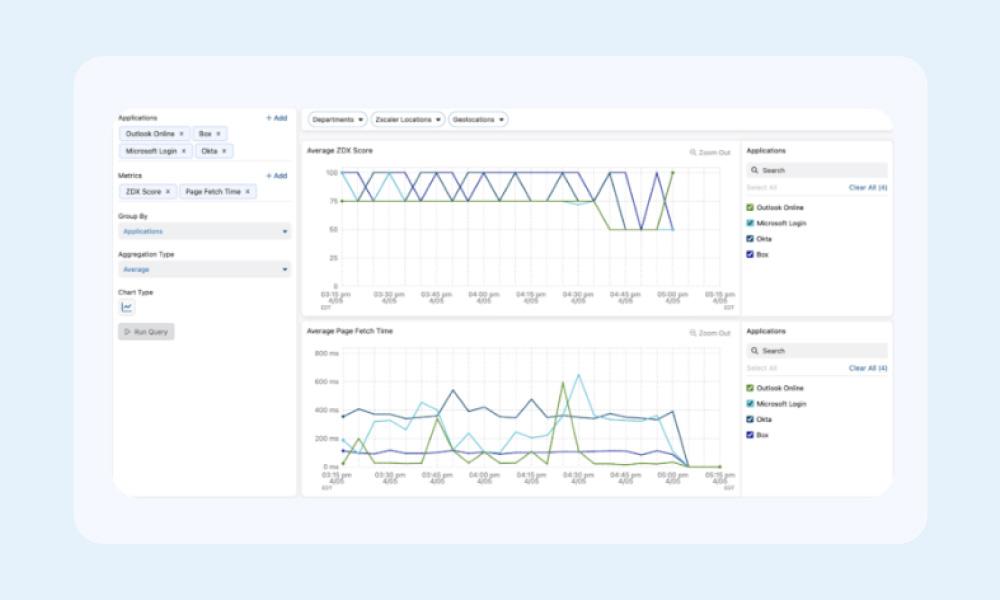Expand the Aggregation Type Average dropdown
1000x600 pixels.
(204, 269)
